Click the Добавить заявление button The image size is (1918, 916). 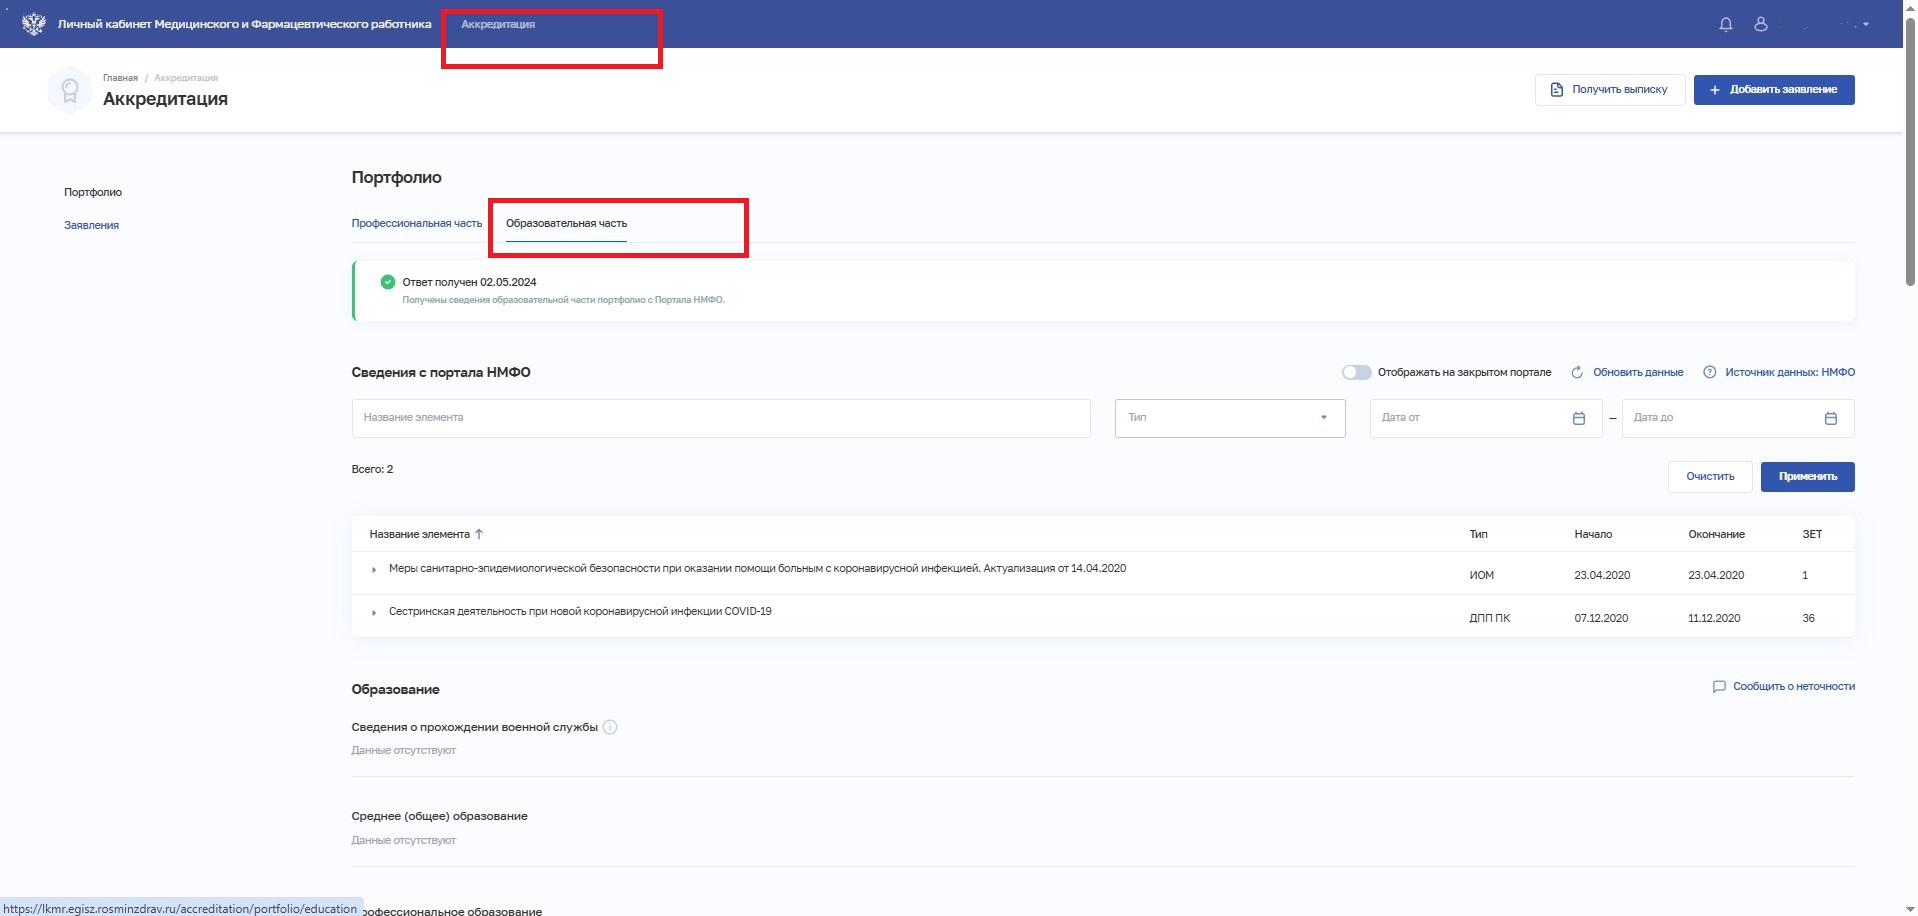click(x=1773, y=90)
